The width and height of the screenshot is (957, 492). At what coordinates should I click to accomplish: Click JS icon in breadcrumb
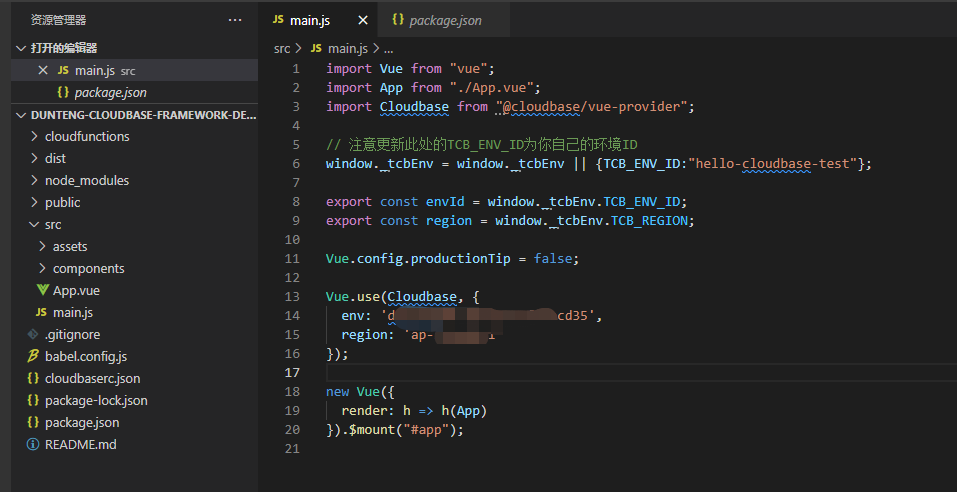point(316,48)
